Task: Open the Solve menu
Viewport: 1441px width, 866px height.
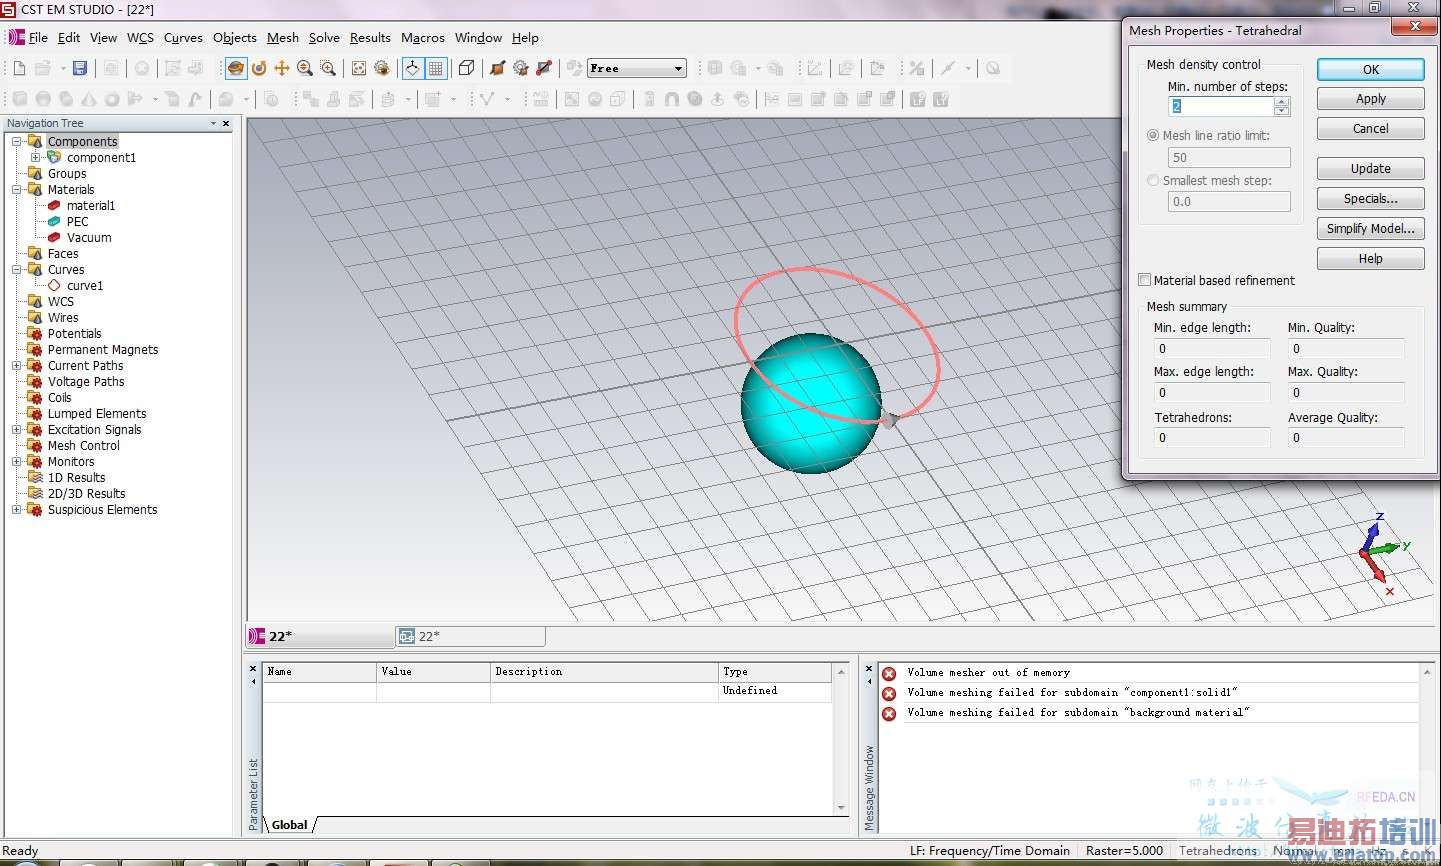Action: [324, 38]
